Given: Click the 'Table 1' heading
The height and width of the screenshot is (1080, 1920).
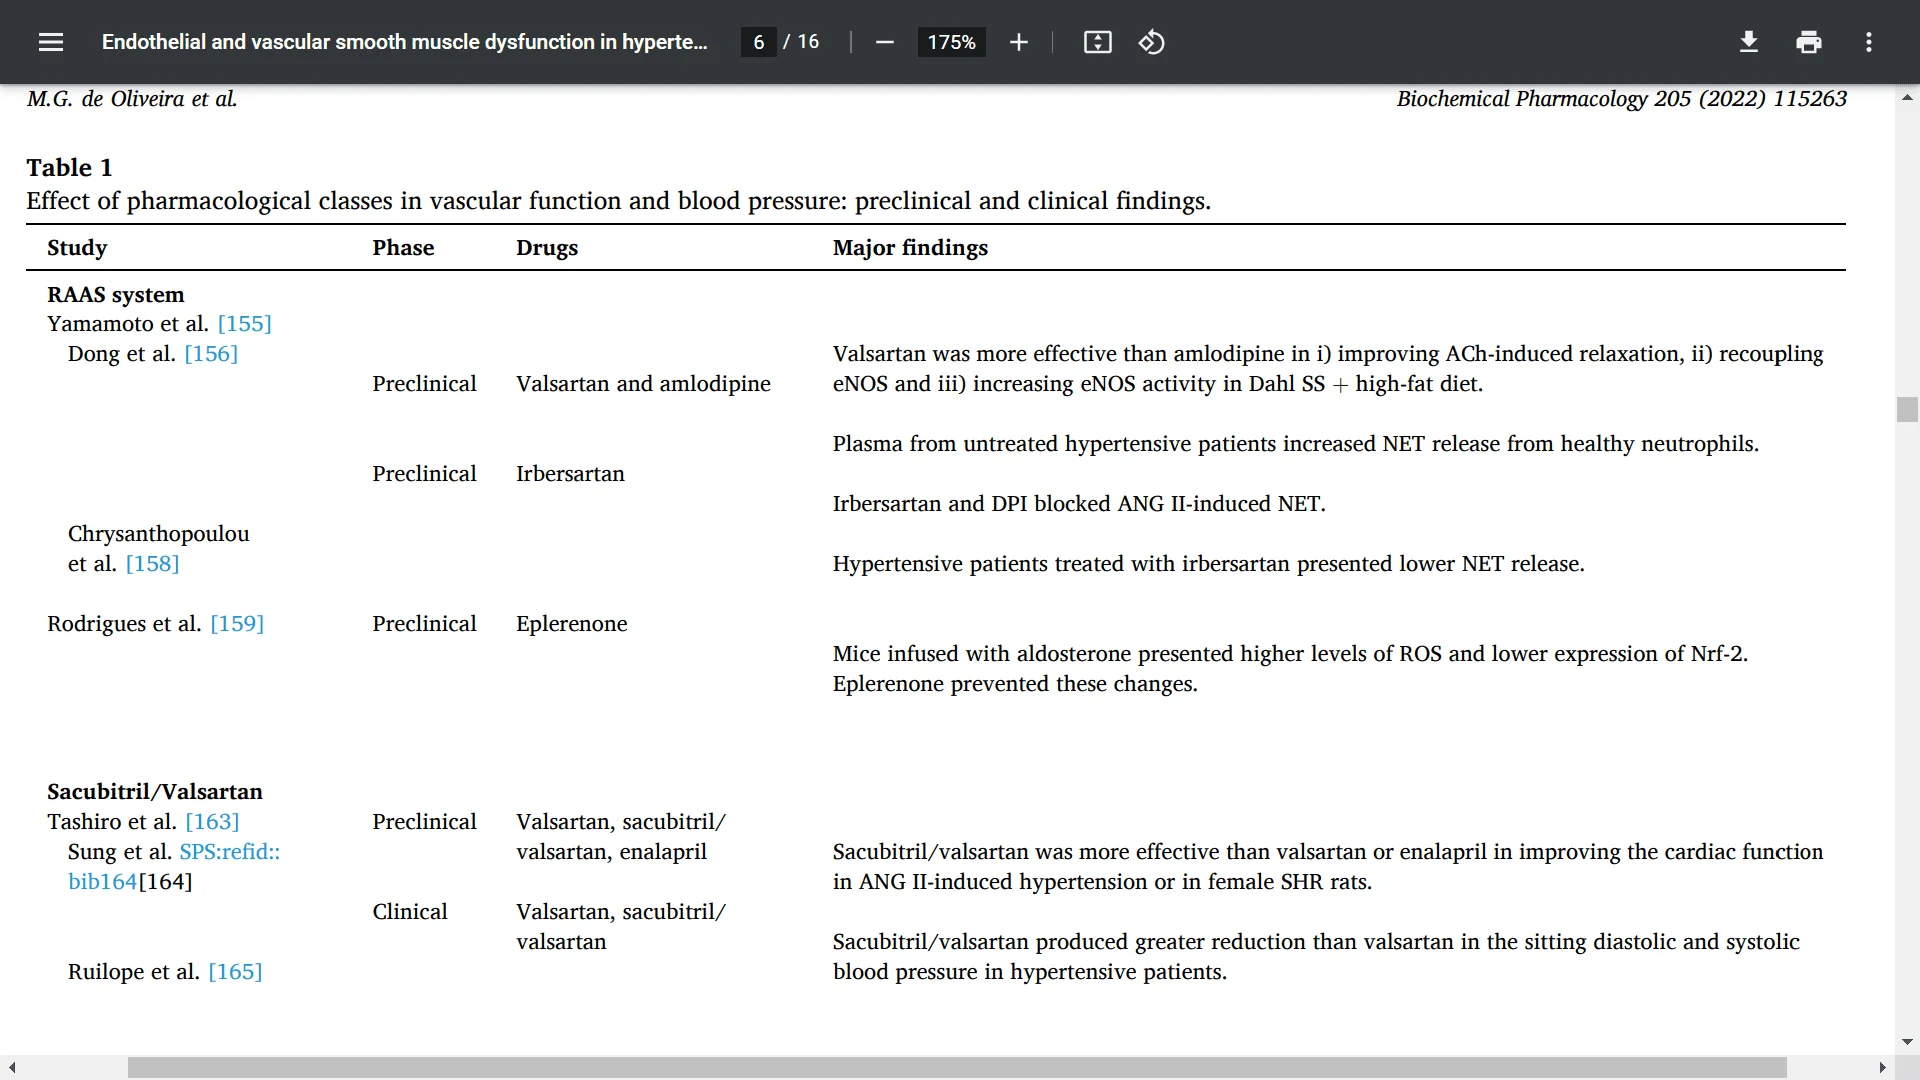Looking at the screenshot, I should pyautogui.click(x=69, y=168).
